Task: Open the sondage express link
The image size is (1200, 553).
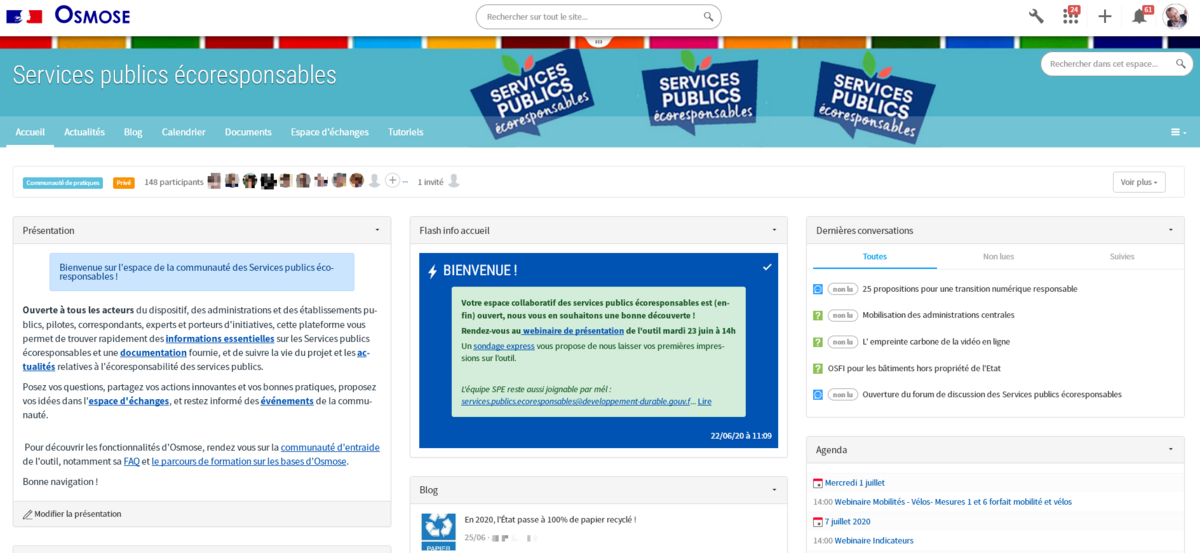Action: (x=504, y=346)
